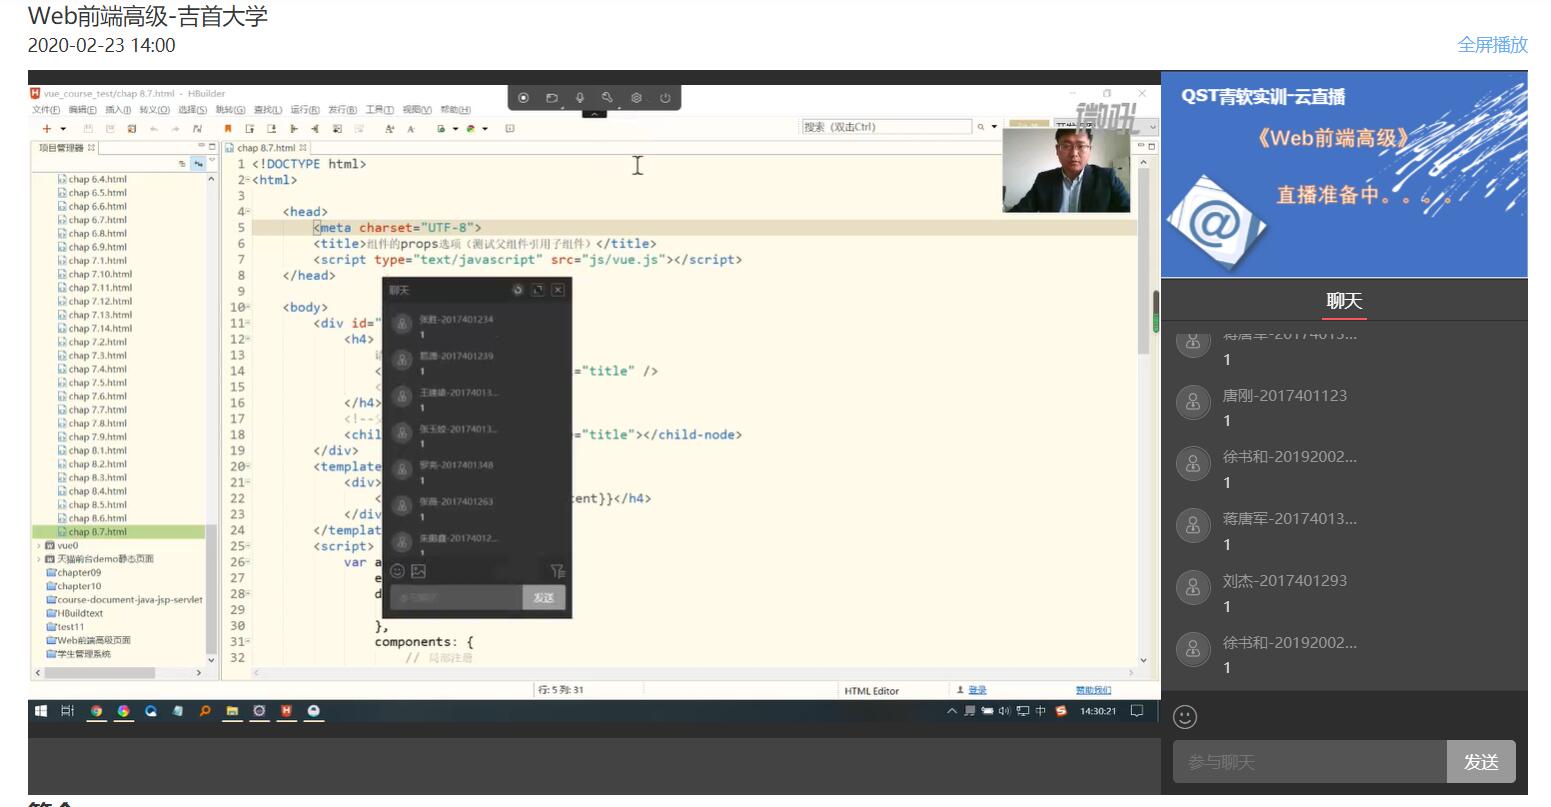Click the 参与聊天 message input field
1551x807 pixels.
1308,762
